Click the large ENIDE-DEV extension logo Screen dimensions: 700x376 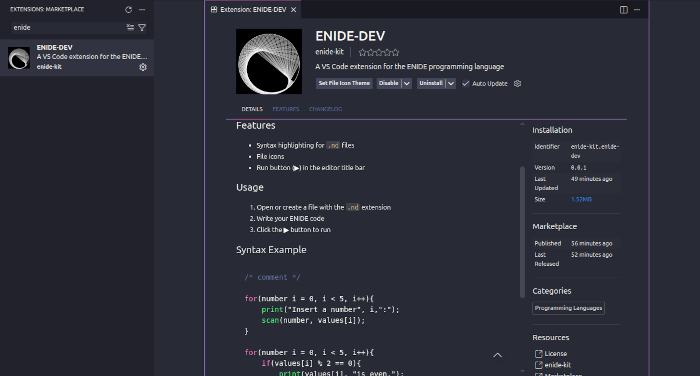[269, 62]
